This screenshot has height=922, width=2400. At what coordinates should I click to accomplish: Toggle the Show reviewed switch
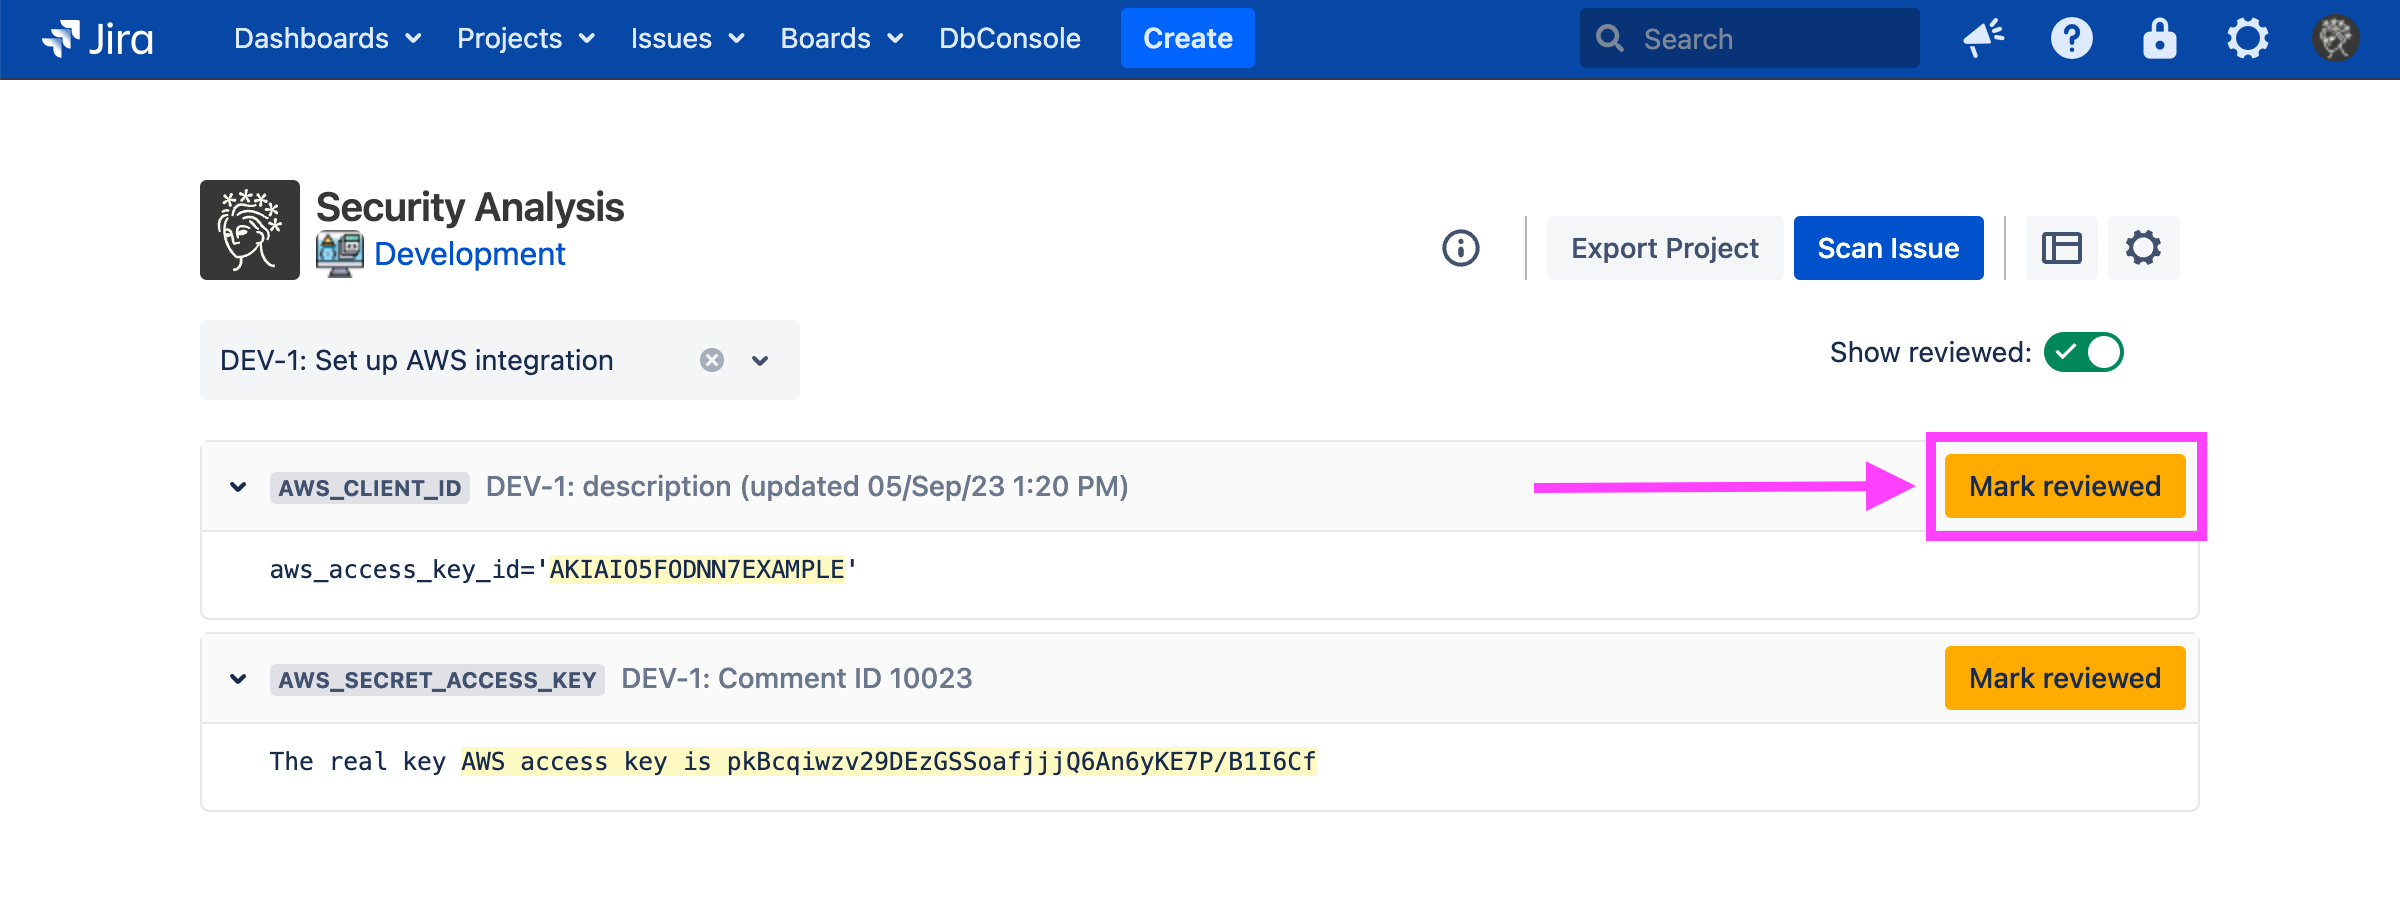[2083, 352]
